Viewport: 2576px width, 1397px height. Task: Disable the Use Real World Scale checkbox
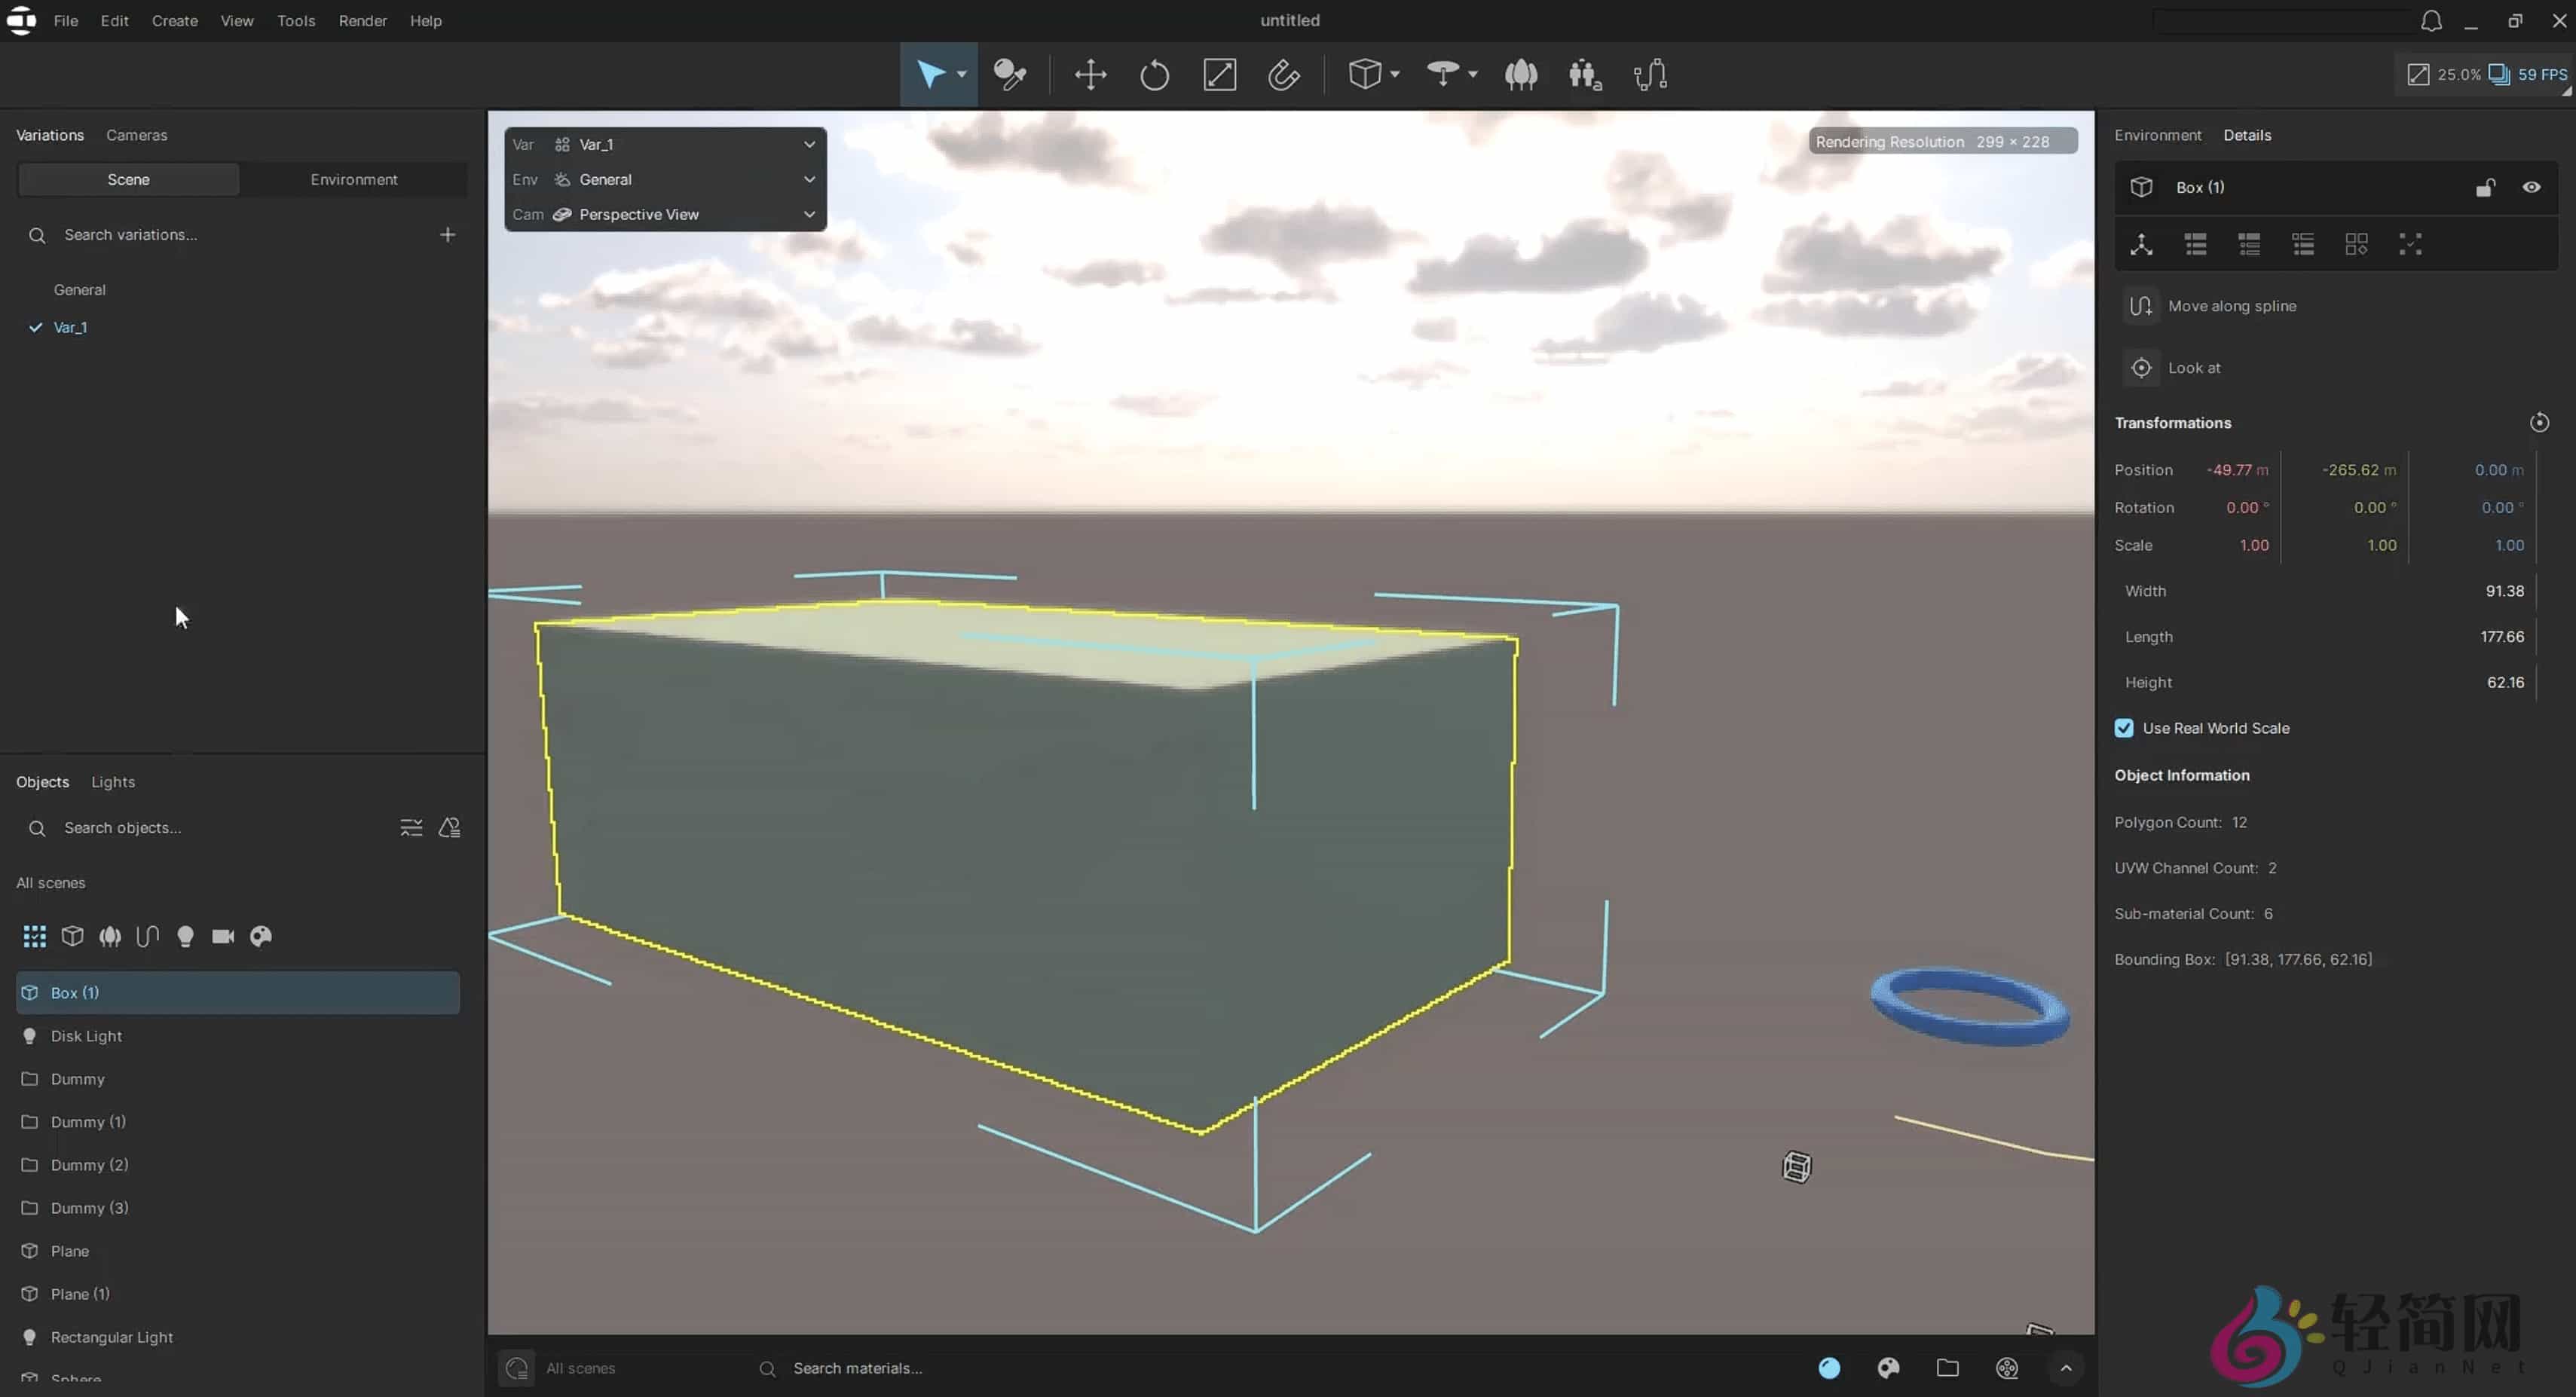pyautogui.click(x=2124, y=727)
